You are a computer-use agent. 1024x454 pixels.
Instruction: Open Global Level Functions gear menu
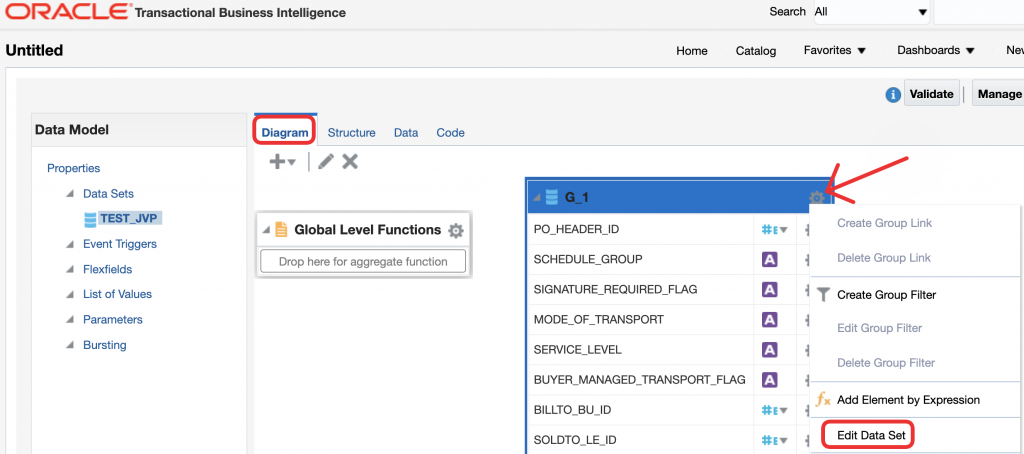tap(456, 231)
